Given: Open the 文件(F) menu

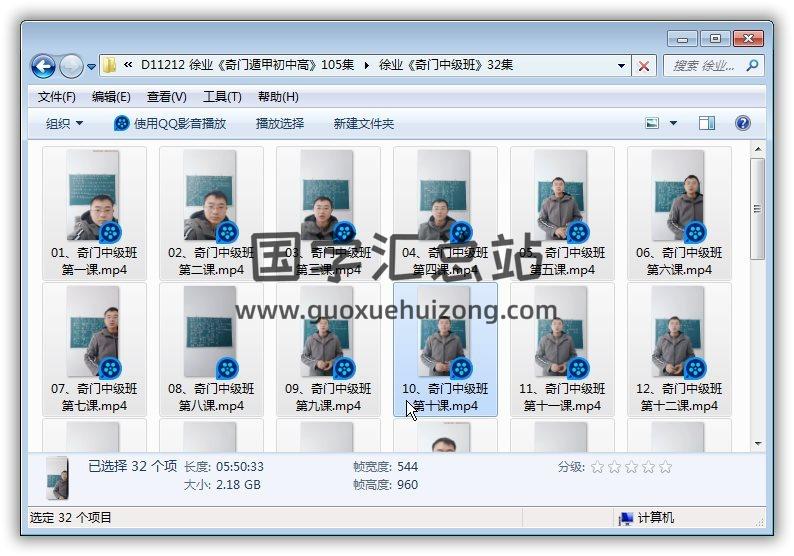Looking at the screenshot, I should tap(57, 97).
